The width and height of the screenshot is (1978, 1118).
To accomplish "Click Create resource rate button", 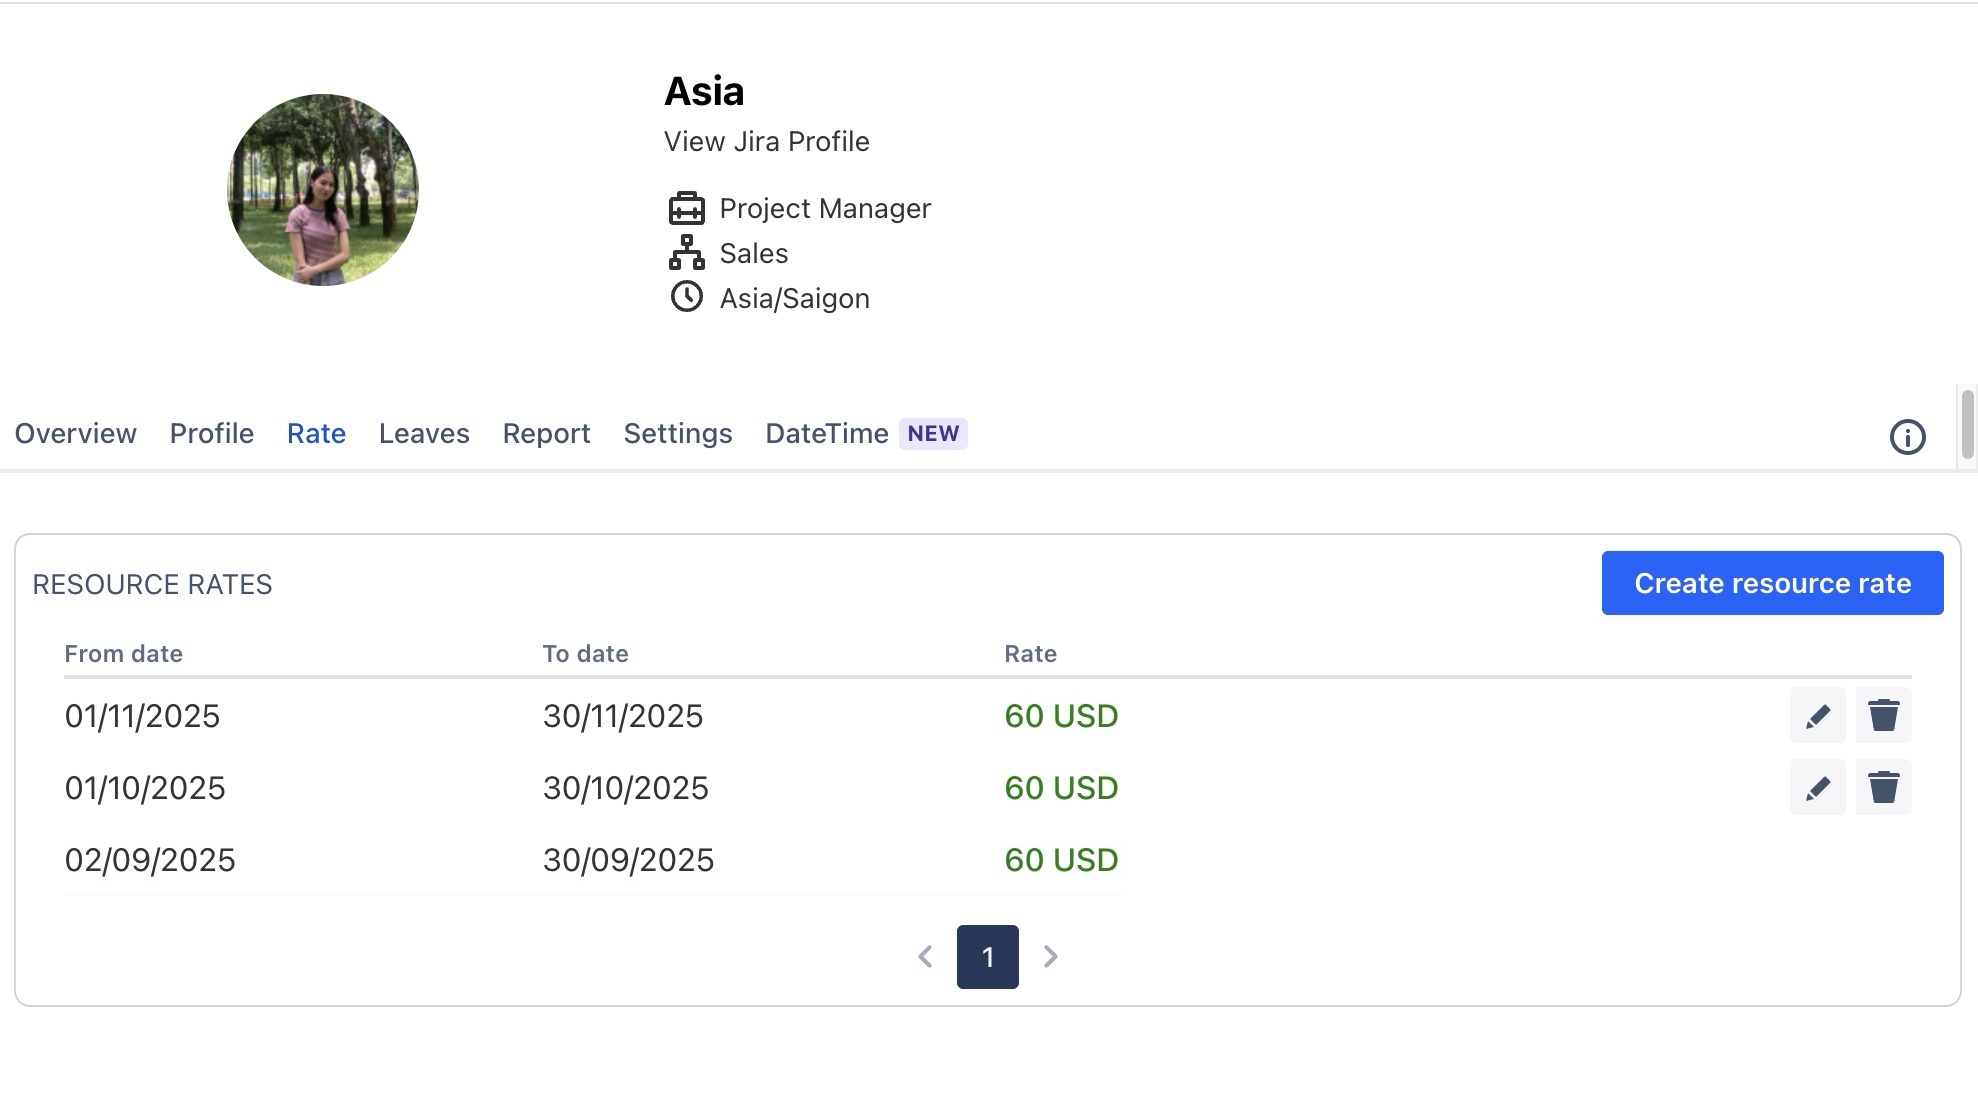I will click(x=1772, y=583).
